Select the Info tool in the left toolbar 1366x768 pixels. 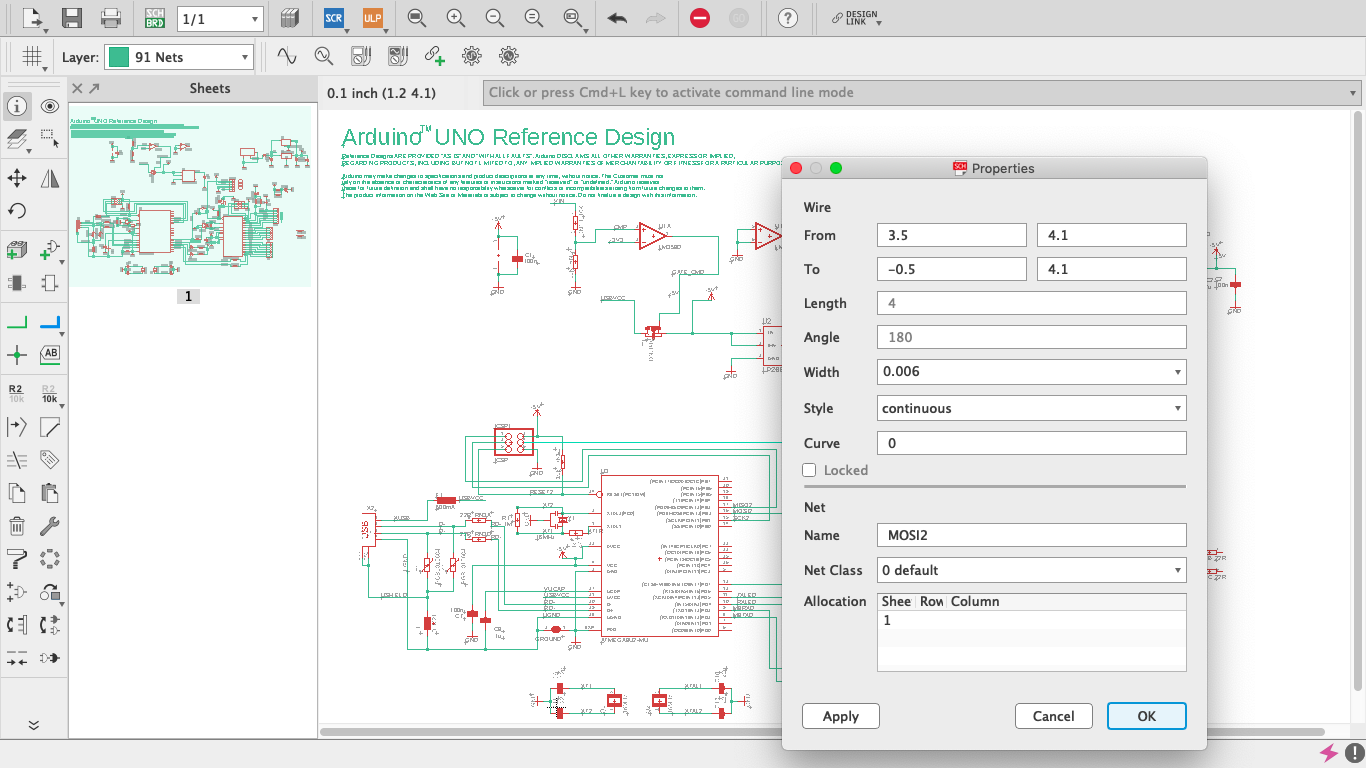point(17,106)
